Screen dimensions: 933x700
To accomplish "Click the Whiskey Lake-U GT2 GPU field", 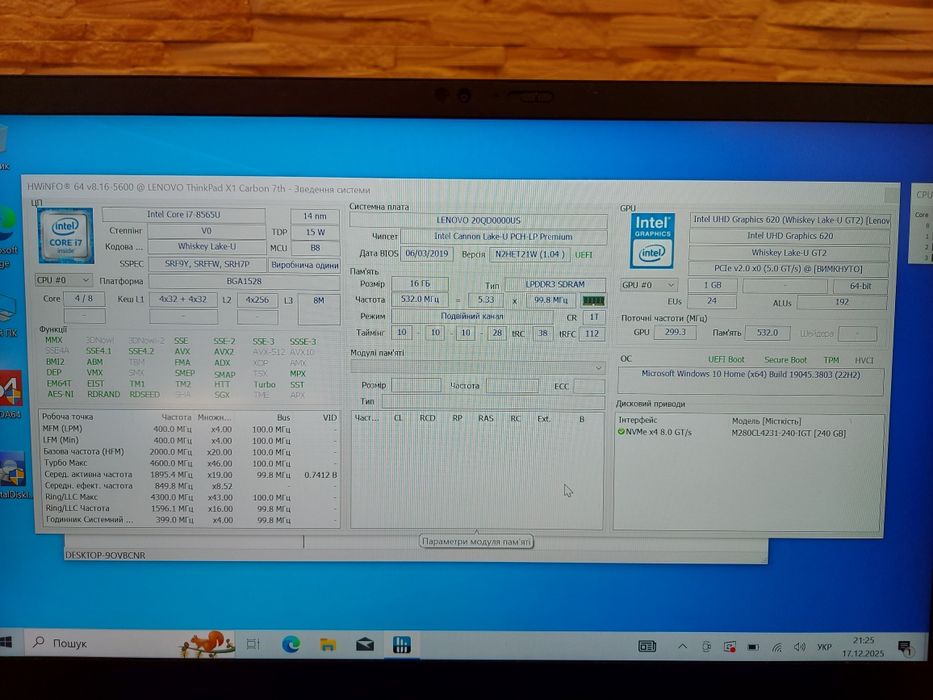I will tap(789, 252).
